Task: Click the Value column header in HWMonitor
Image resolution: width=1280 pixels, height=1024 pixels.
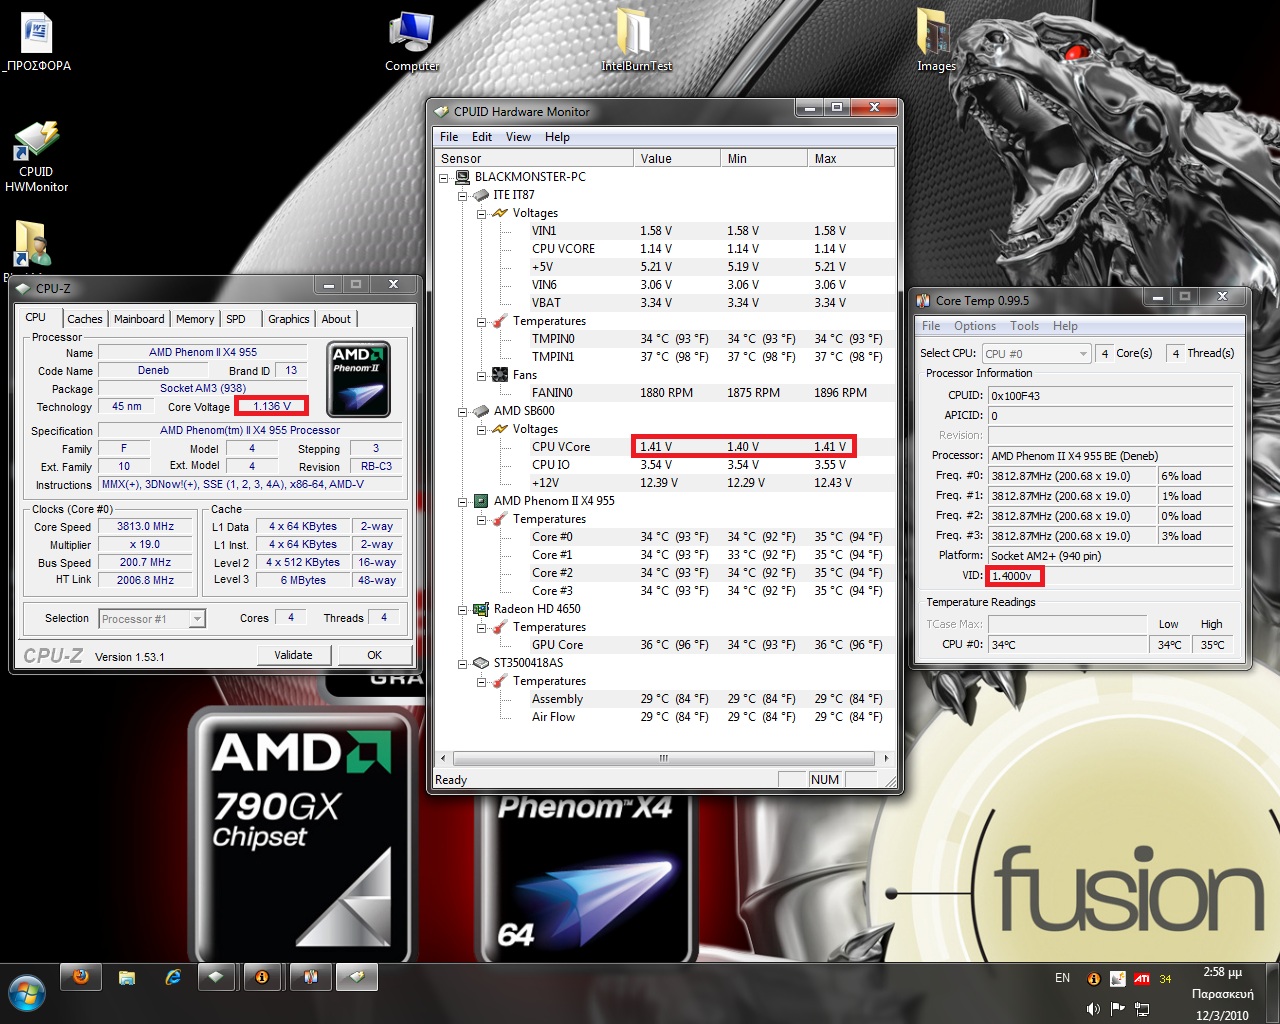Action: (x=677, y=158)
